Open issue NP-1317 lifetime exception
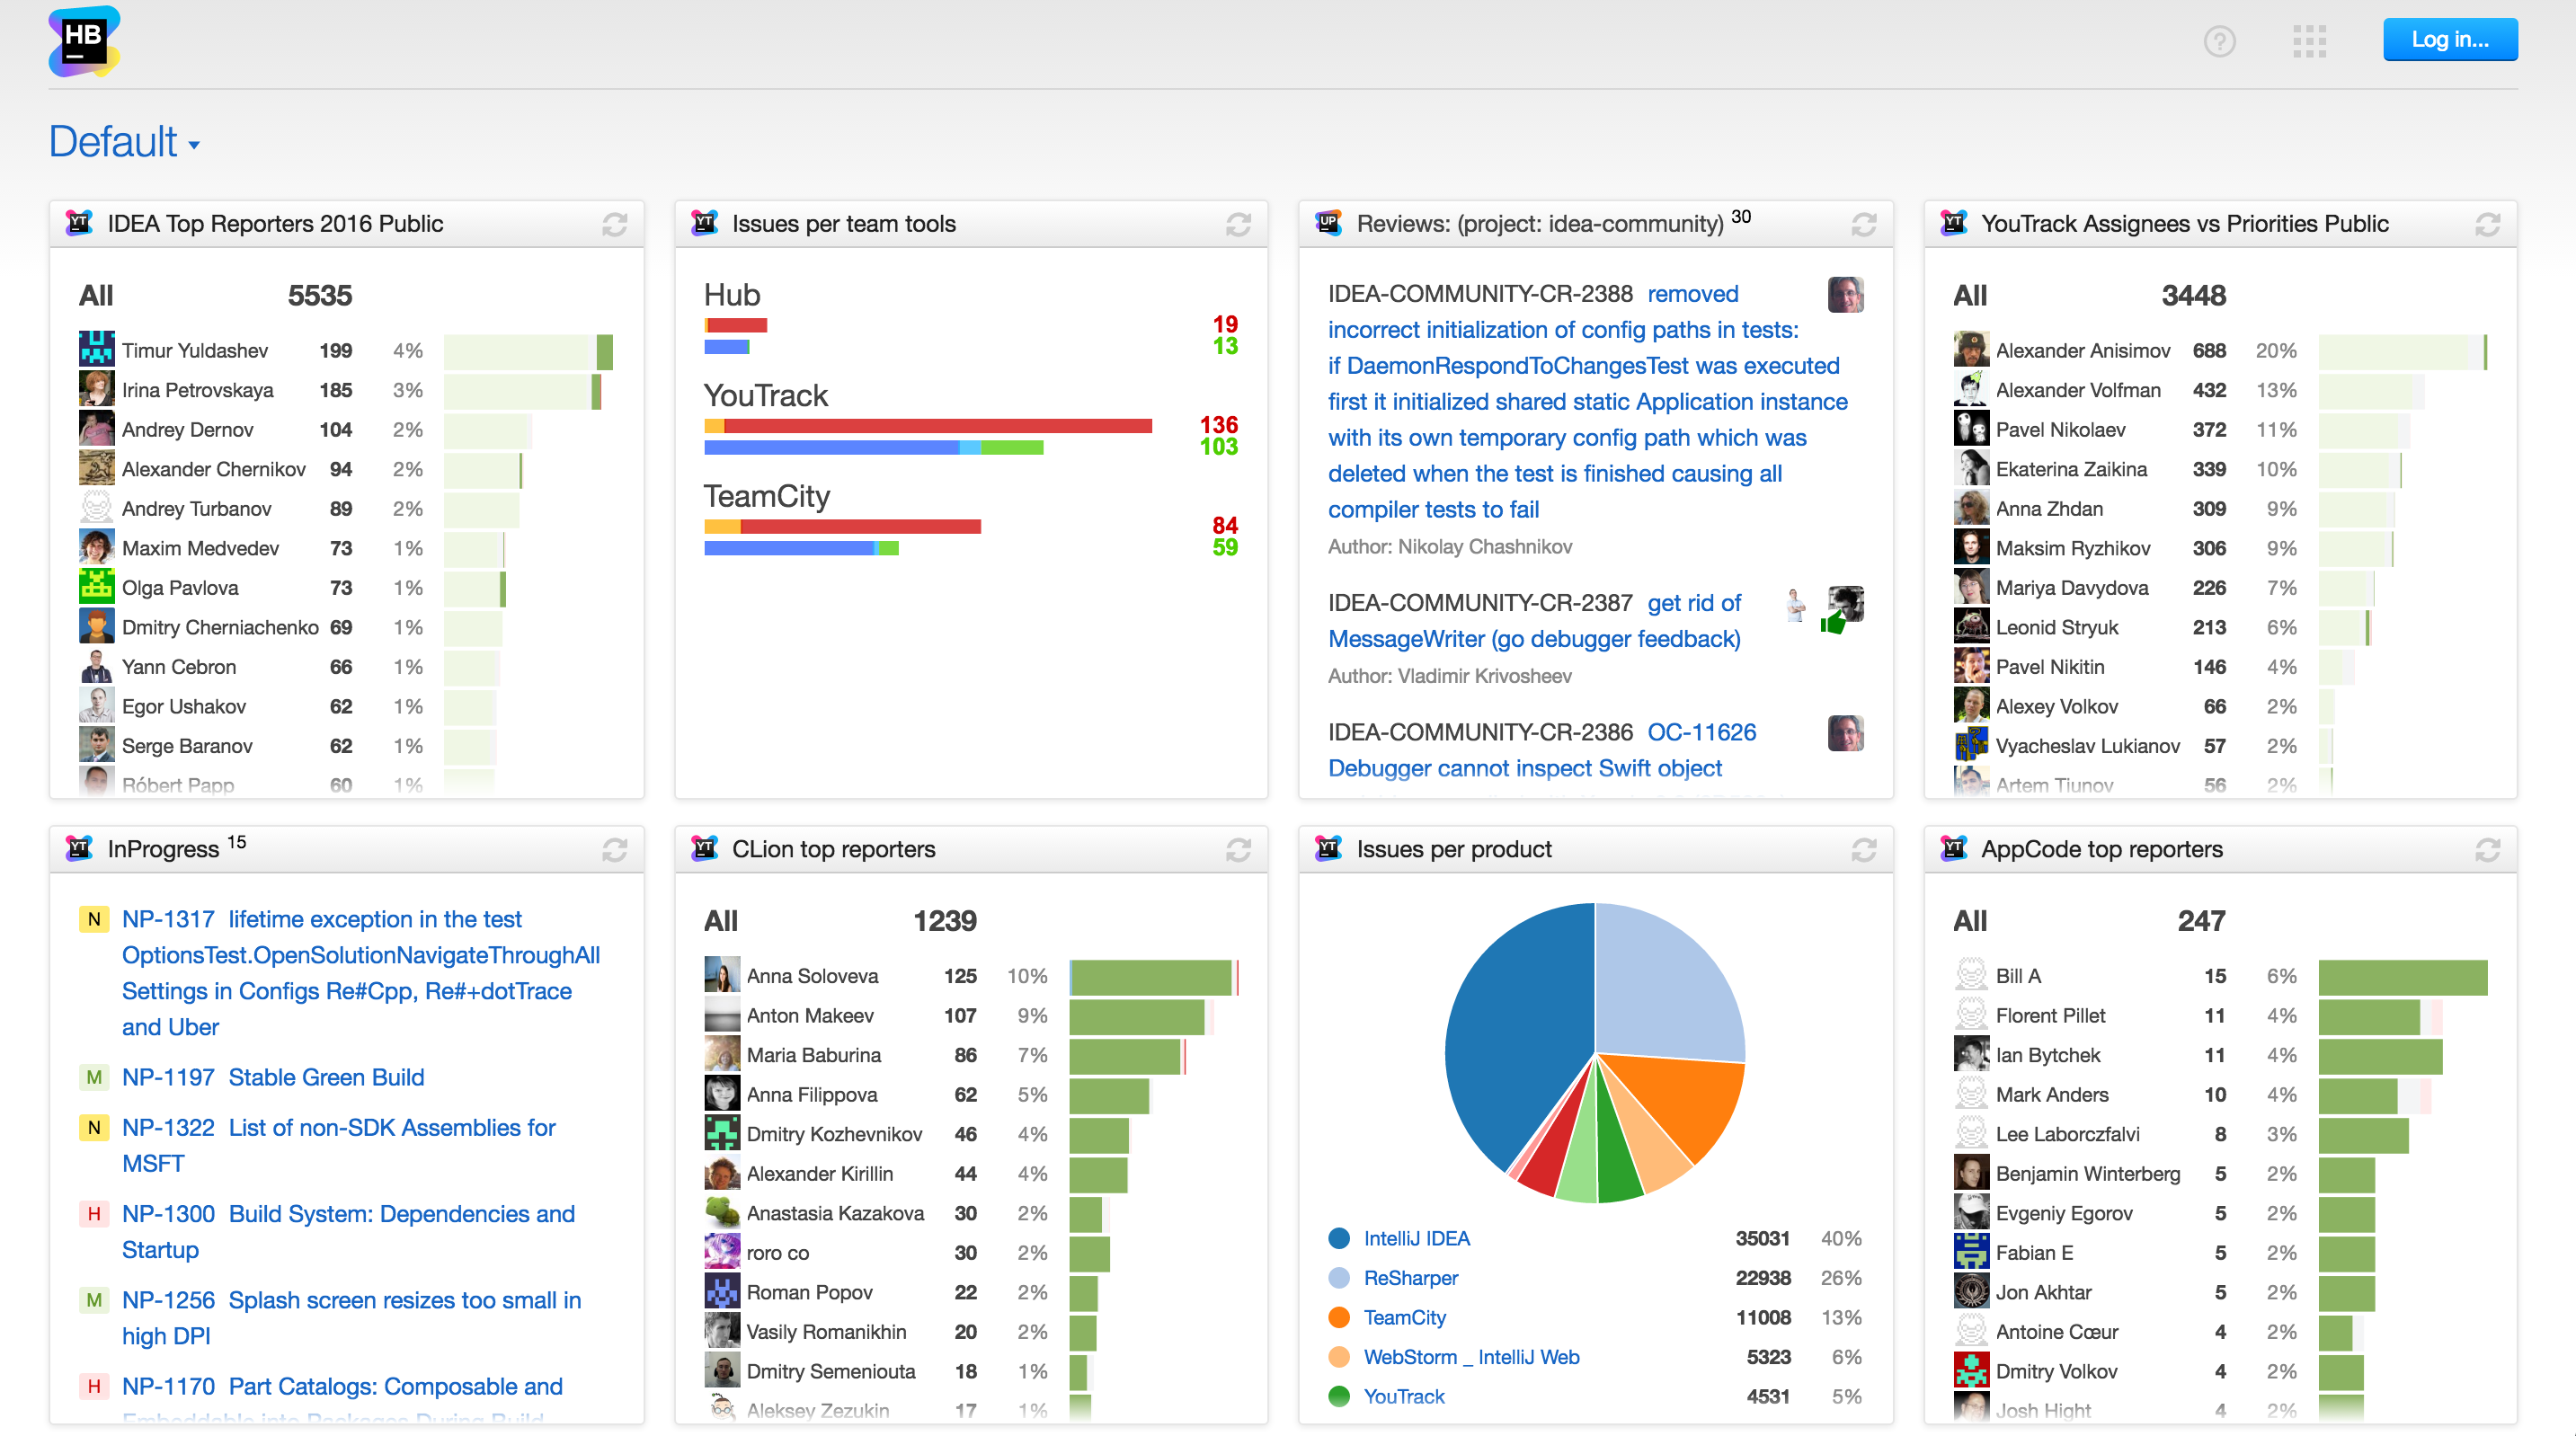Viewport: 2576px width, 1436px height. click(361, 973)
